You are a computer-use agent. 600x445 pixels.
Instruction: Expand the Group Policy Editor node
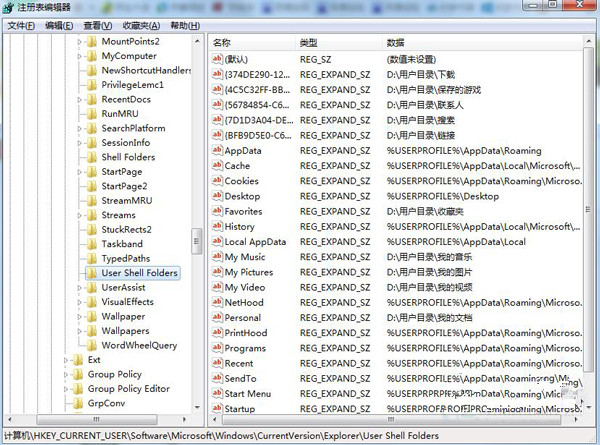66,389
